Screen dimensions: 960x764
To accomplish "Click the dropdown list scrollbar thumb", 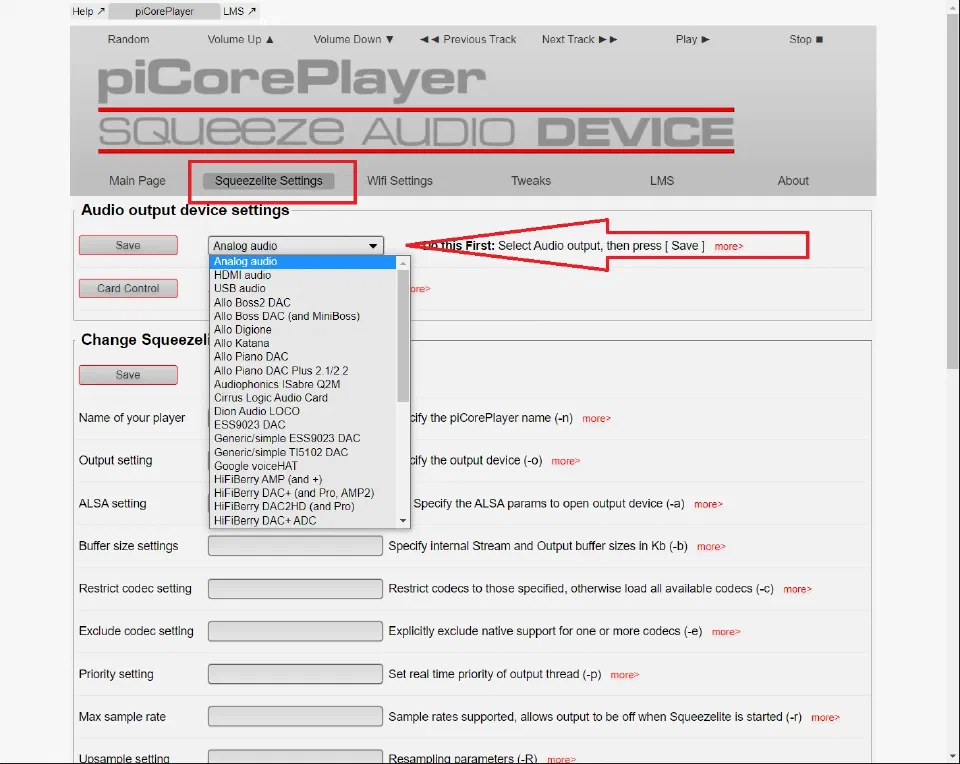I will (x=403, y=335).
